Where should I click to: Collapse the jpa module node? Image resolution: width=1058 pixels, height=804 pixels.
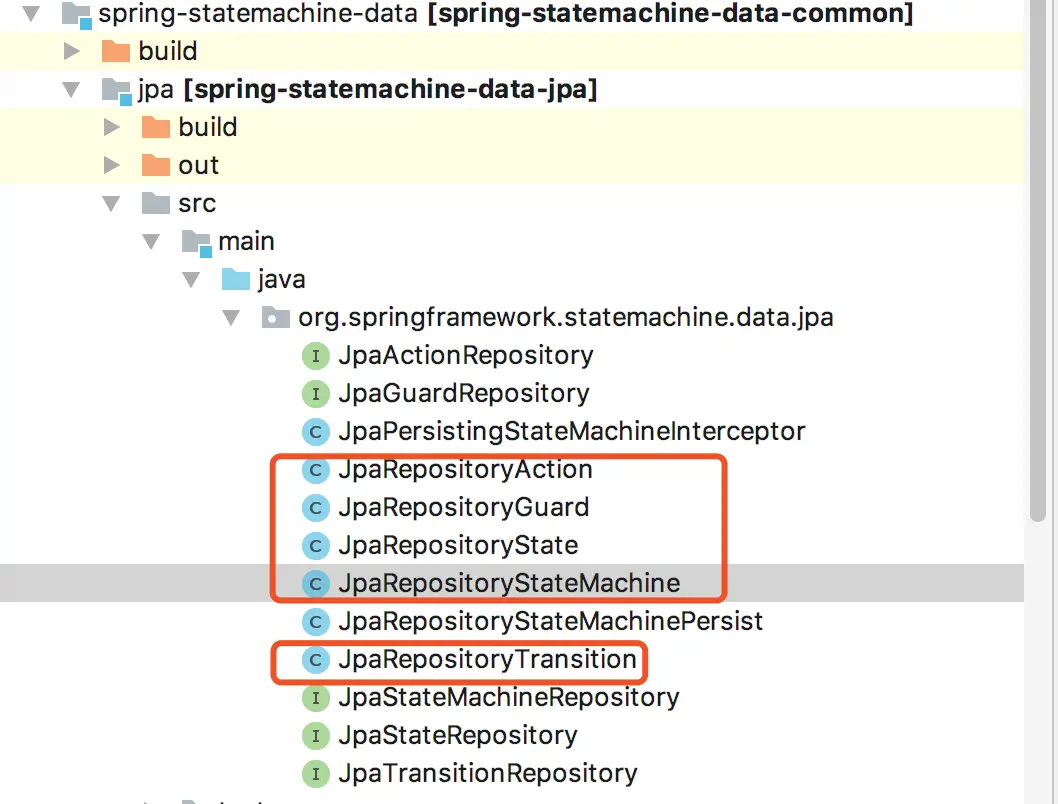[70, 88]
